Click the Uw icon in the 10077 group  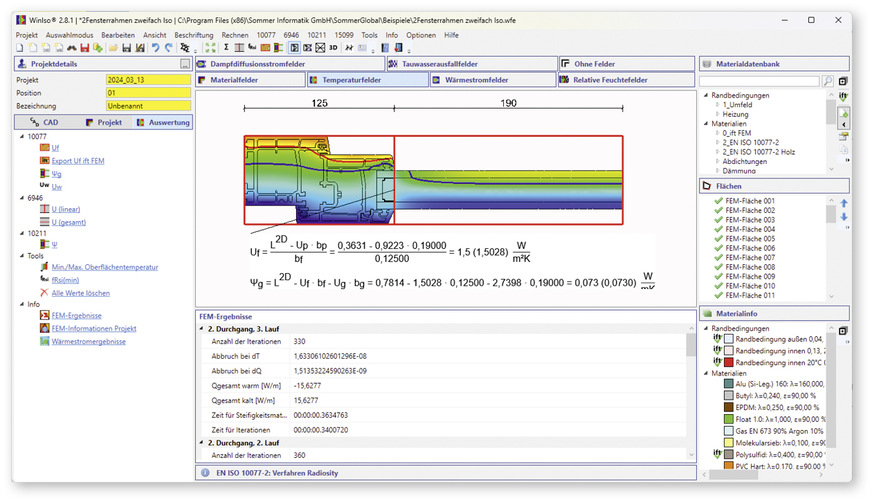click(44, 186)
